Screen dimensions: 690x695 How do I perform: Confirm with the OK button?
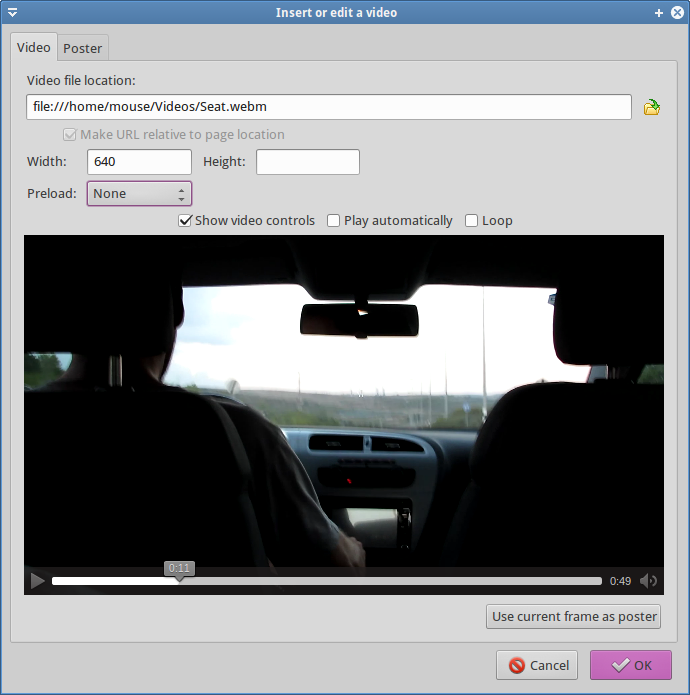click(x=631, y=665)
